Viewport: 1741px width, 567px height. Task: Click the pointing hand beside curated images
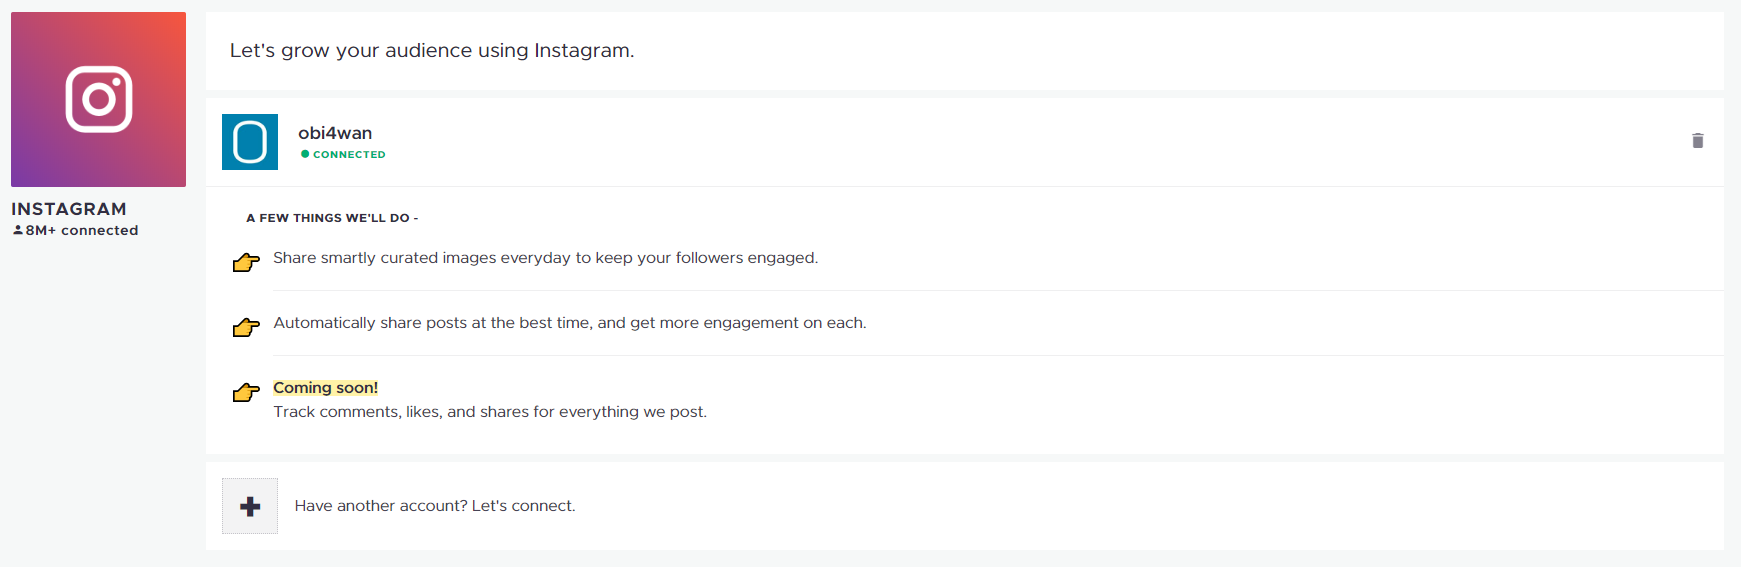pos(246,263)
